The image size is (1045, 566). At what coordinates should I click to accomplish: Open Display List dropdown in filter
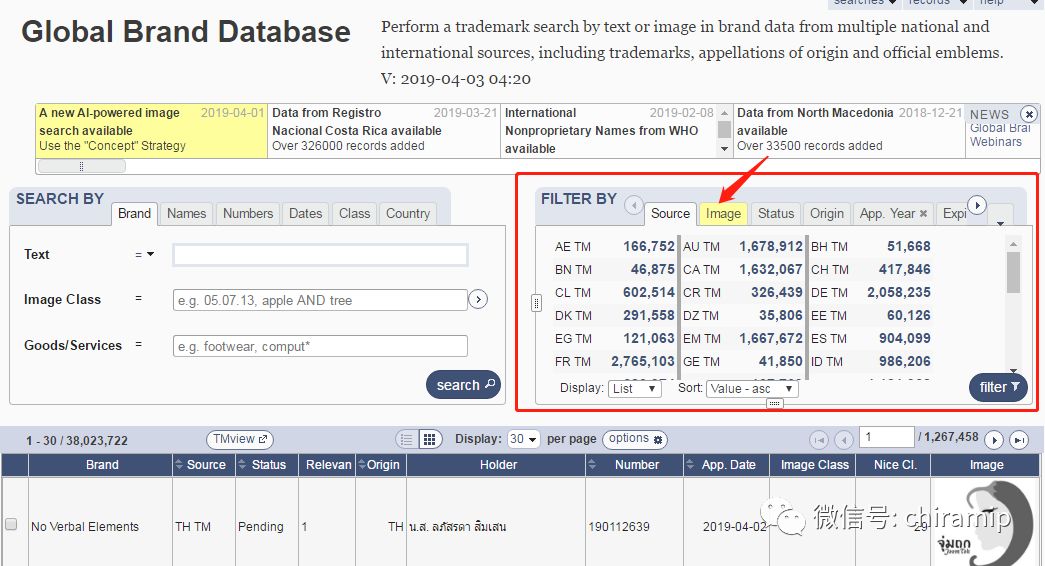pyautogui.click(x=634, y=389)
